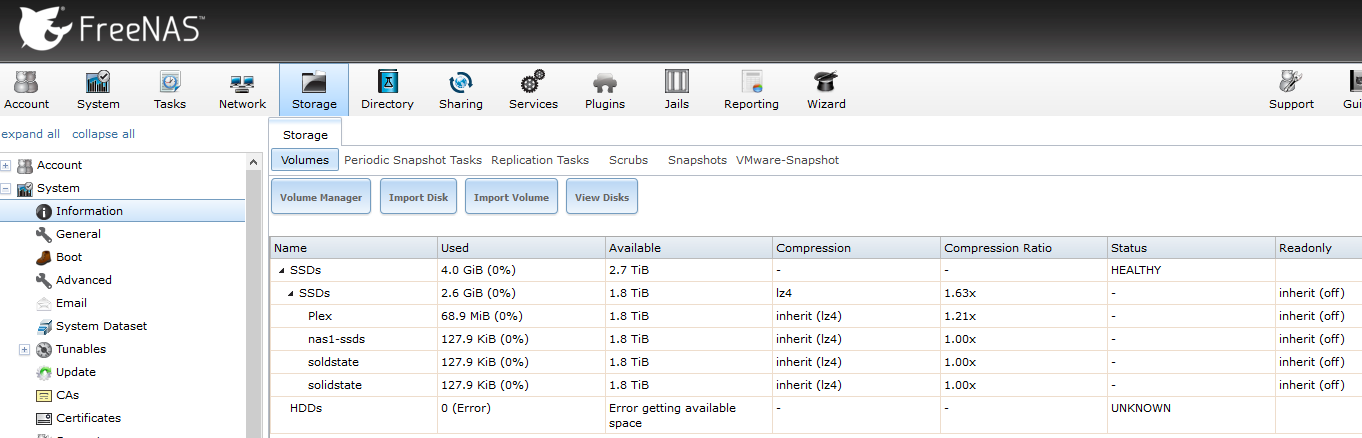This screenshot has width=1362, height=438.
Task: Sort by Compression Ratio column header
Action: point(1025,248)
